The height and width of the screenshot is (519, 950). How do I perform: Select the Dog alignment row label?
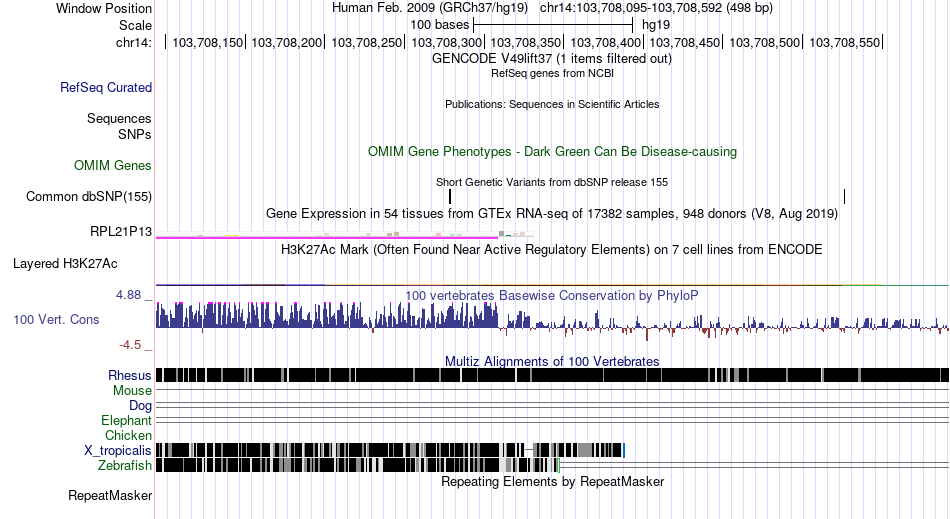(140, 406)
